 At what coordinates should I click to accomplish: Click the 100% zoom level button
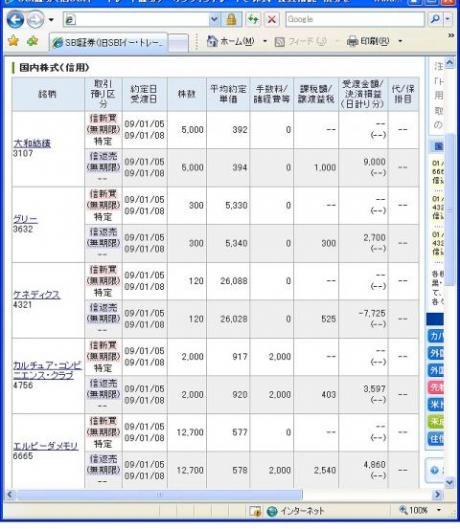point(413,510)
